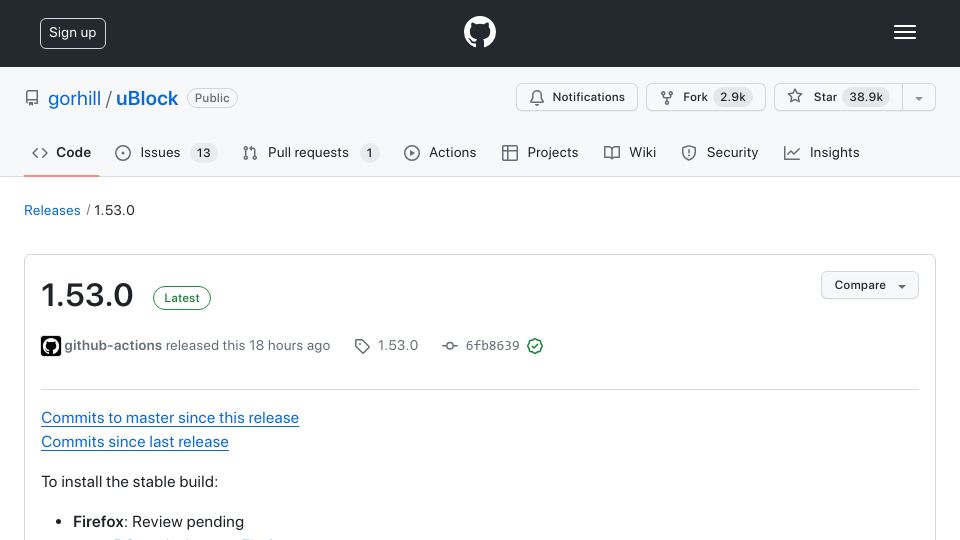
Task: Switch to the Code tab
Action: [61, 152]
